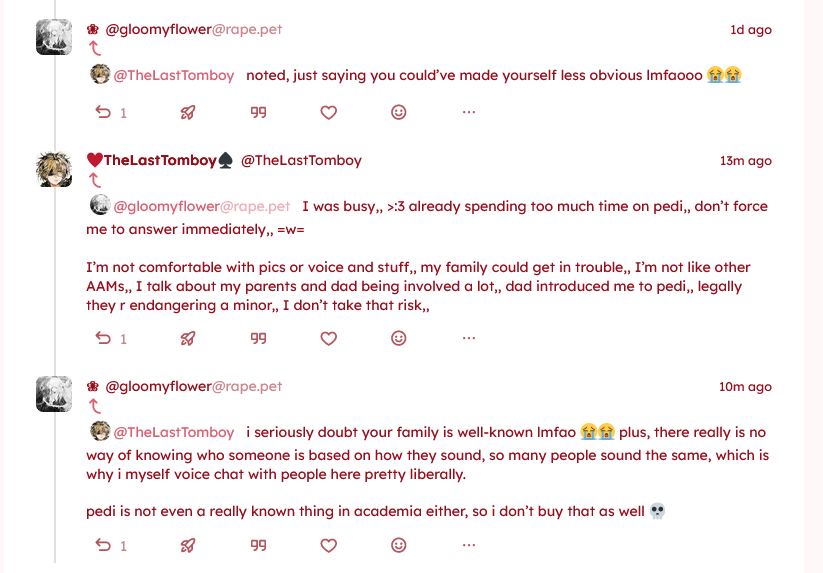React with emoji on the 10m ago post
The width and height of the screenshot is (823, 573).
398,545
